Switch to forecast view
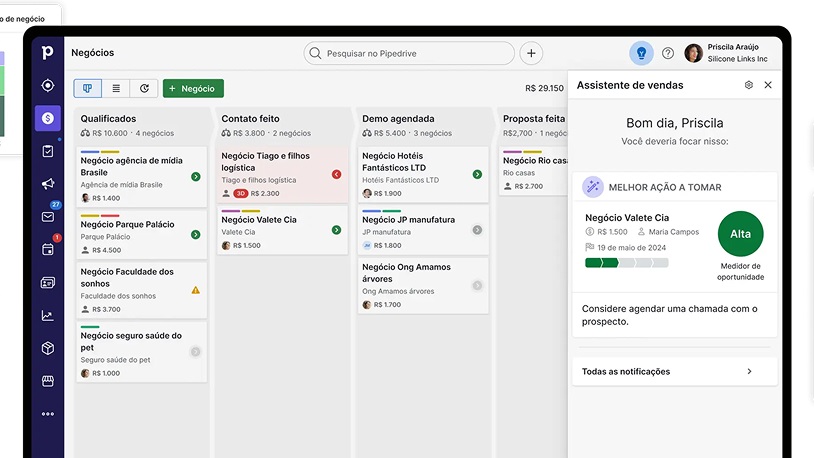The image size is (814, 458). point(144,88)
